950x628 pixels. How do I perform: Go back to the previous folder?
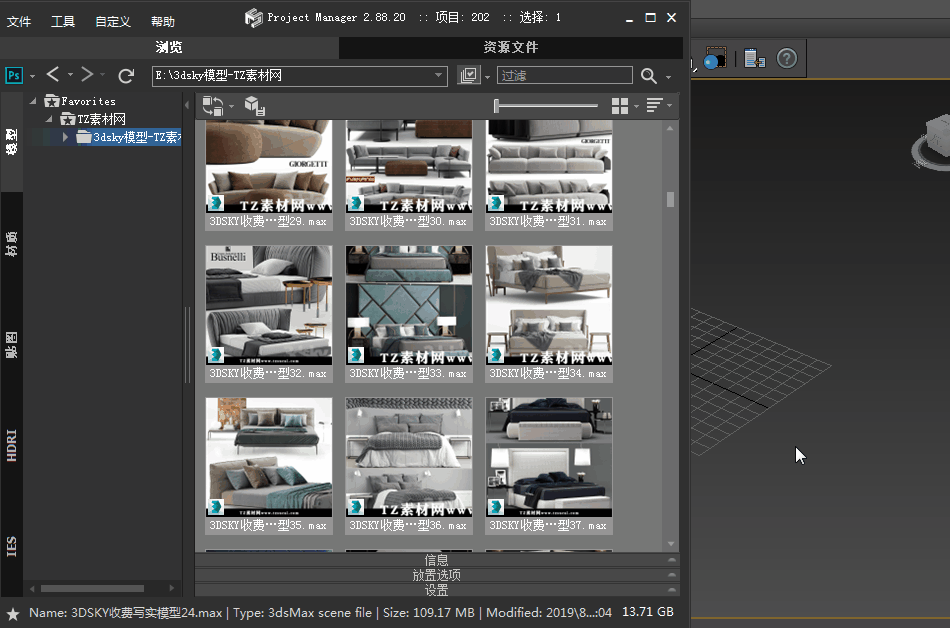pos(53,75)
